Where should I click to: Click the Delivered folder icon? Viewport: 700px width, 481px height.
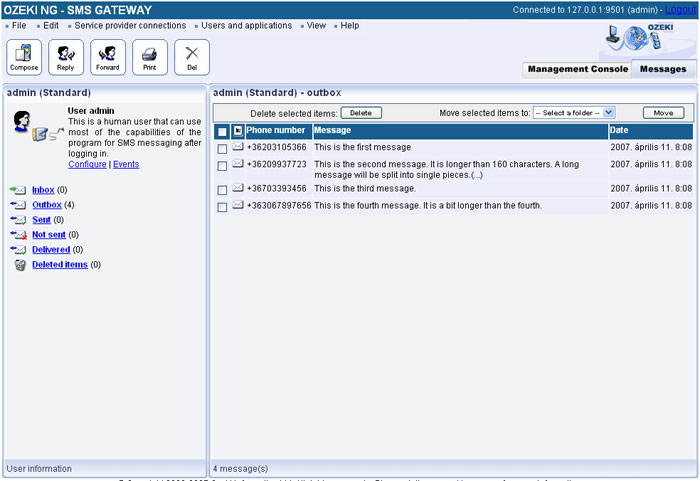(18, 250)
